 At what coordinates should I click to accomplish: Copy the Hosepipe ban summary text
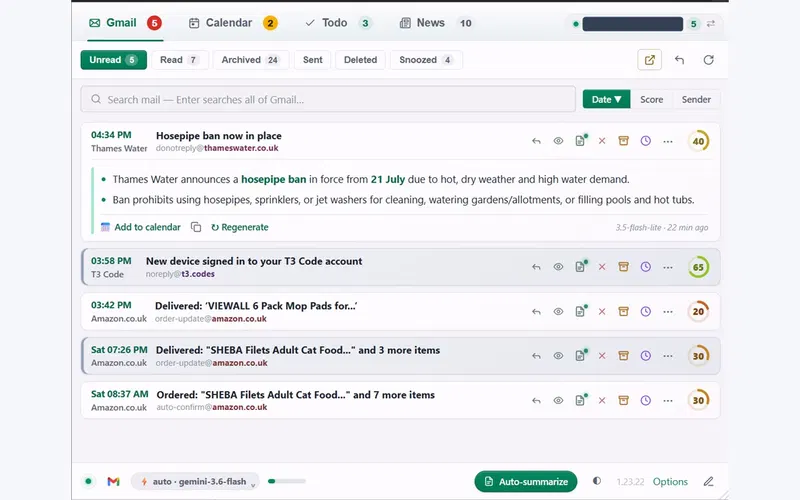click(196, 227)
